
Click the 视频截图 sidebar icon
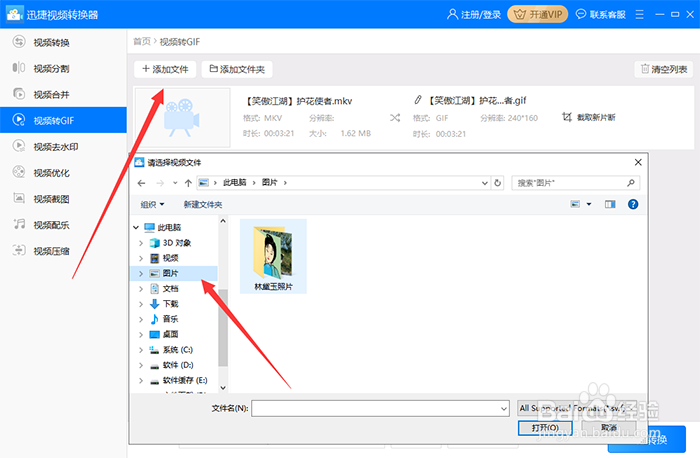tap(19, 198)
